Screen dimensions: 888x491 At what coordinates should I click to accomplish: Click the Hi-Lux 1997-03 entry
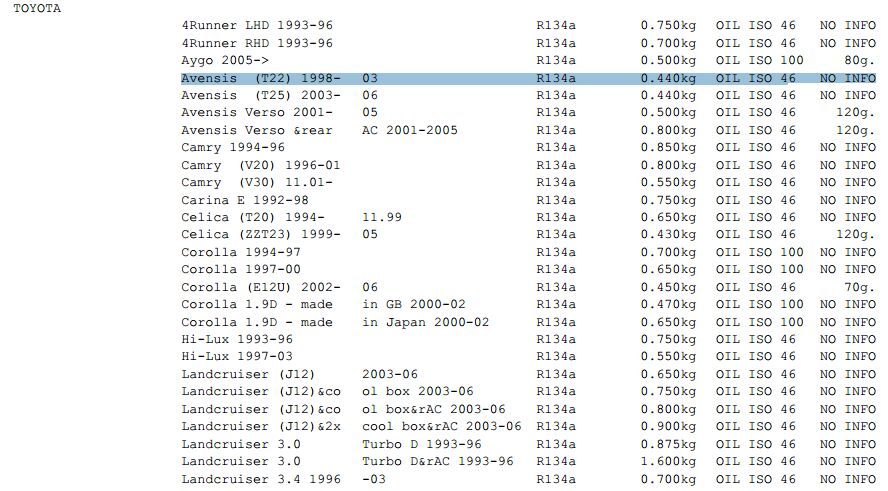point(237,356)
